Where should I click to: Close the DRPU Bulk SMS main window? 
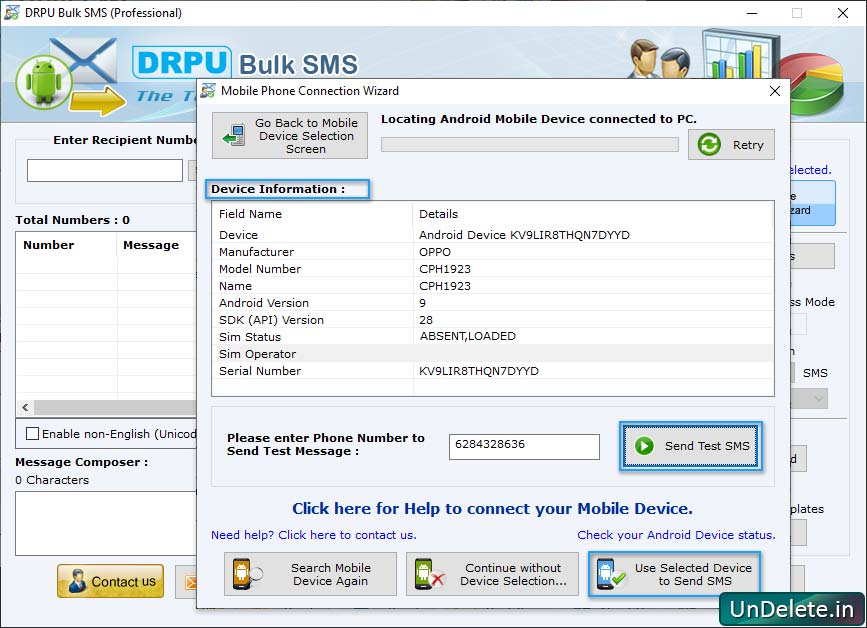[x=843, y=13]
